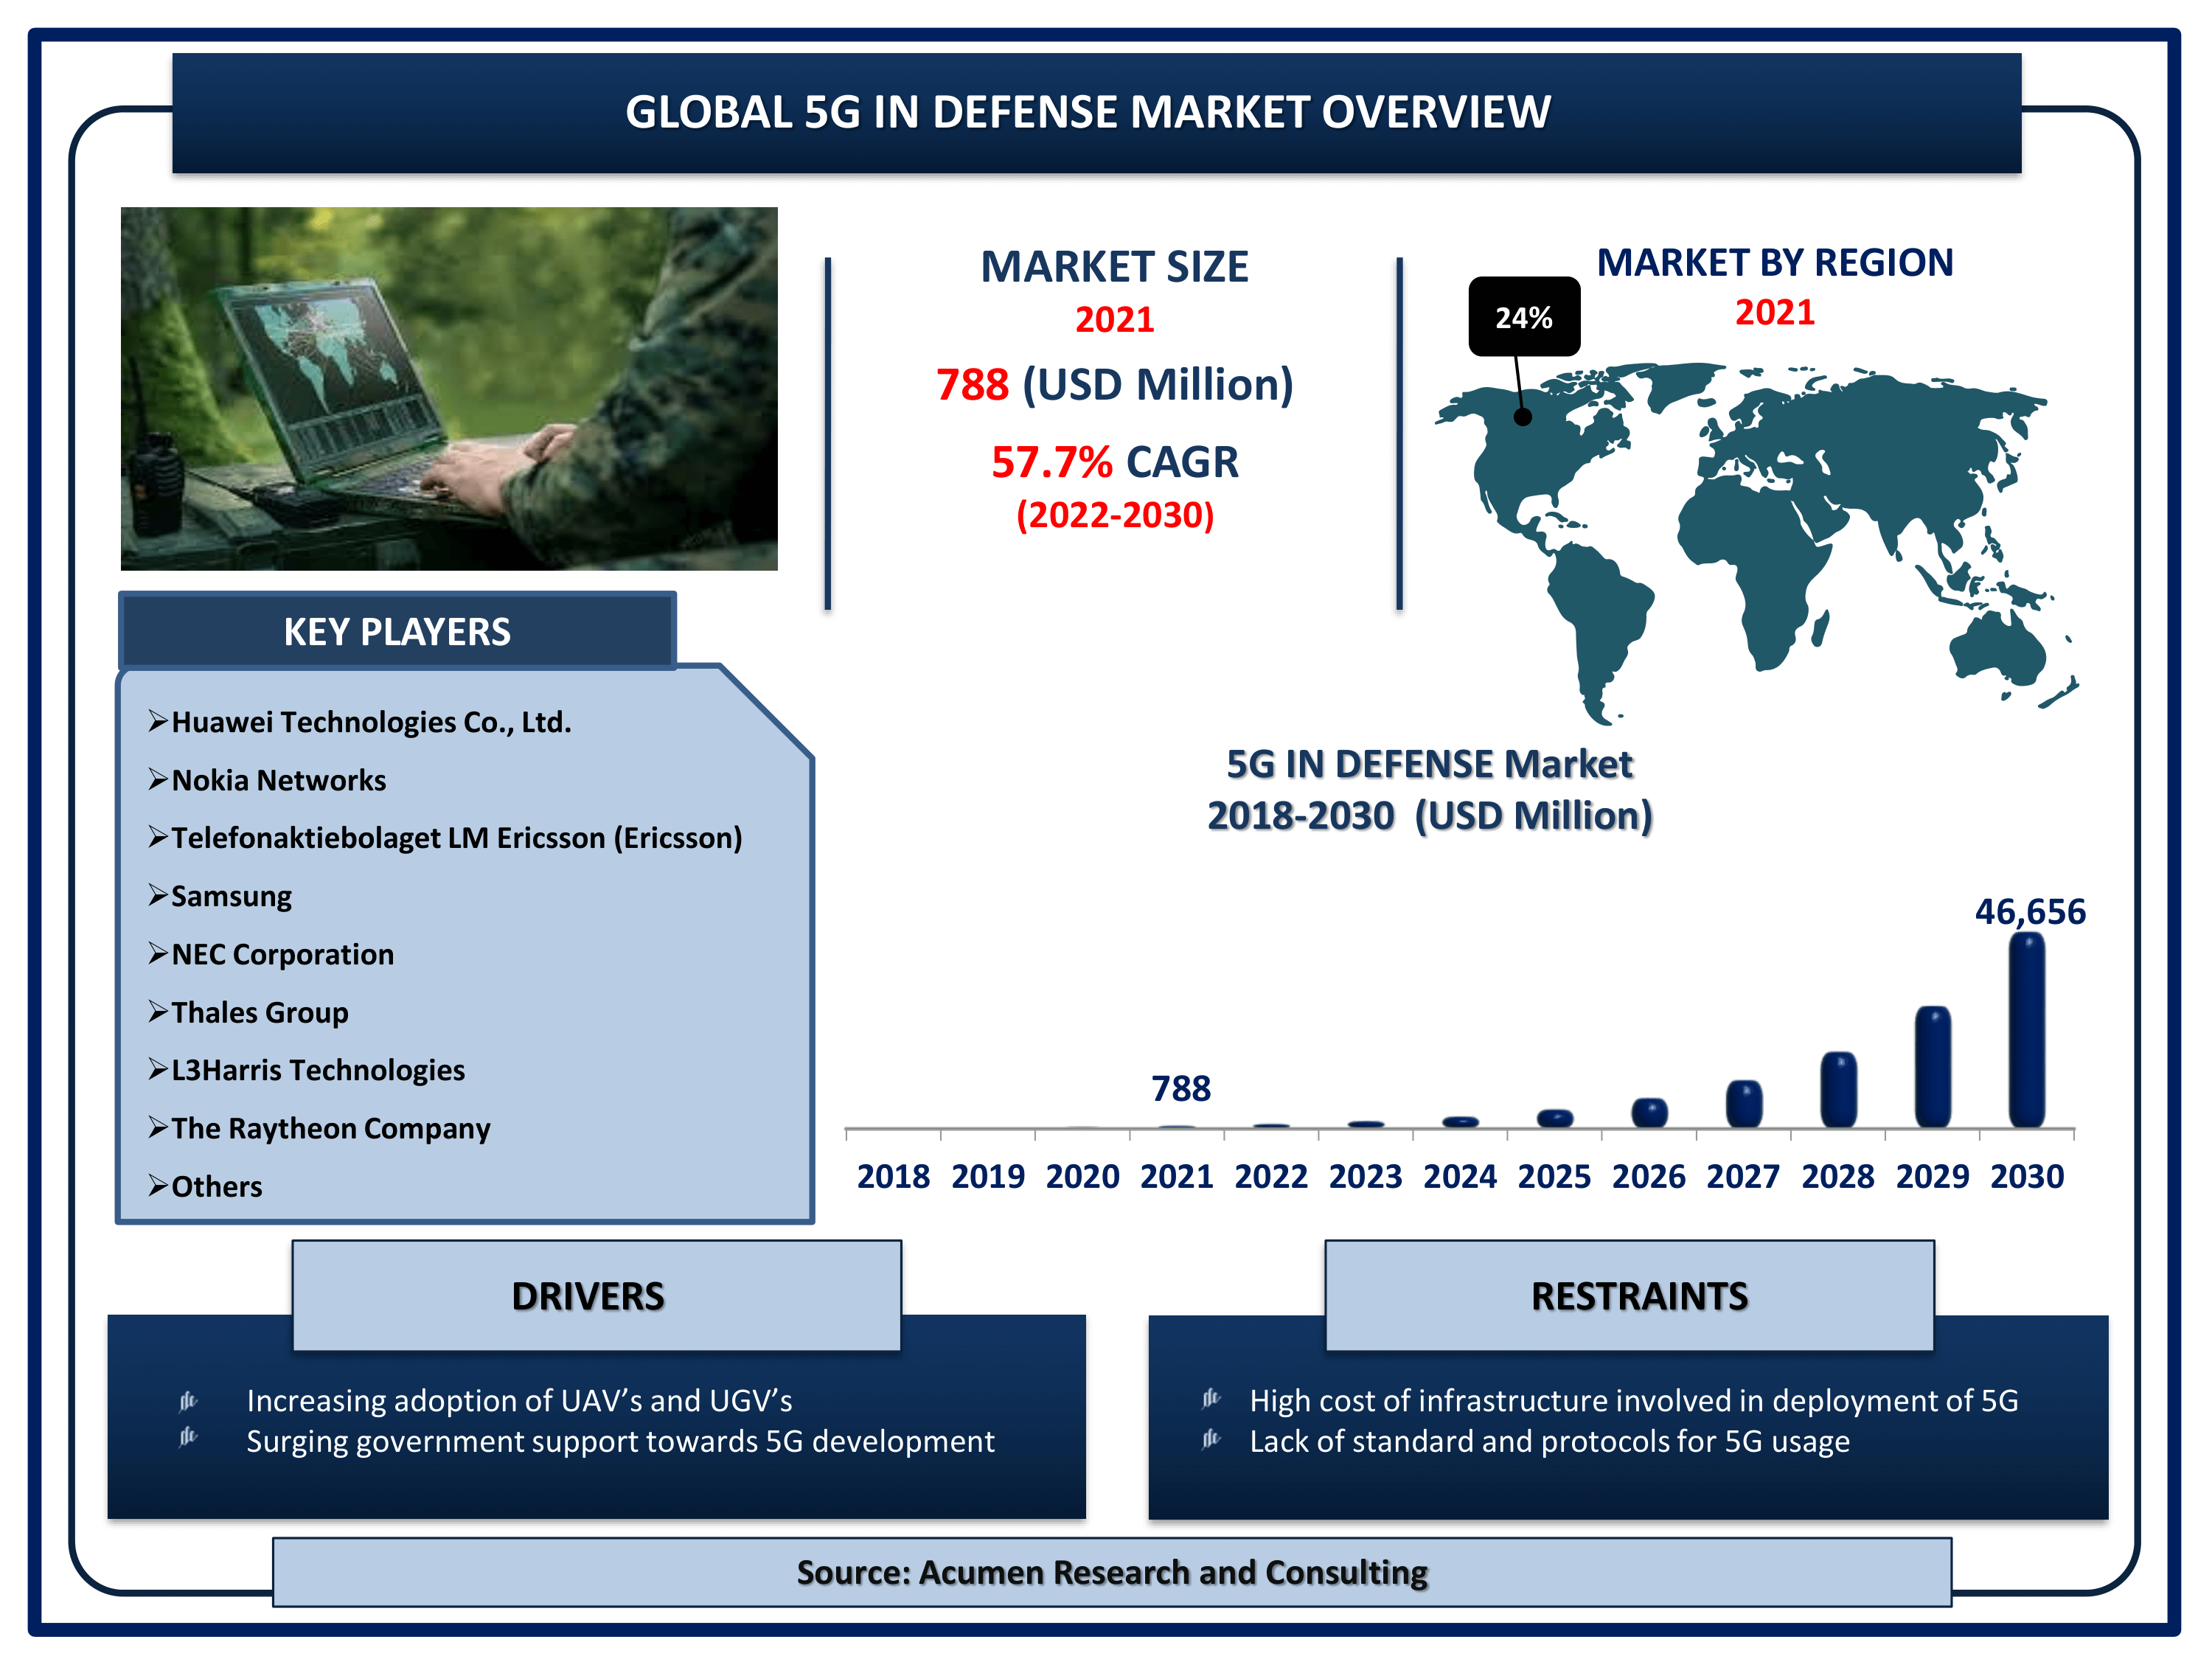Click the bullet icon before High cost
Screen dimensions: 2212x1659
1210,1398
